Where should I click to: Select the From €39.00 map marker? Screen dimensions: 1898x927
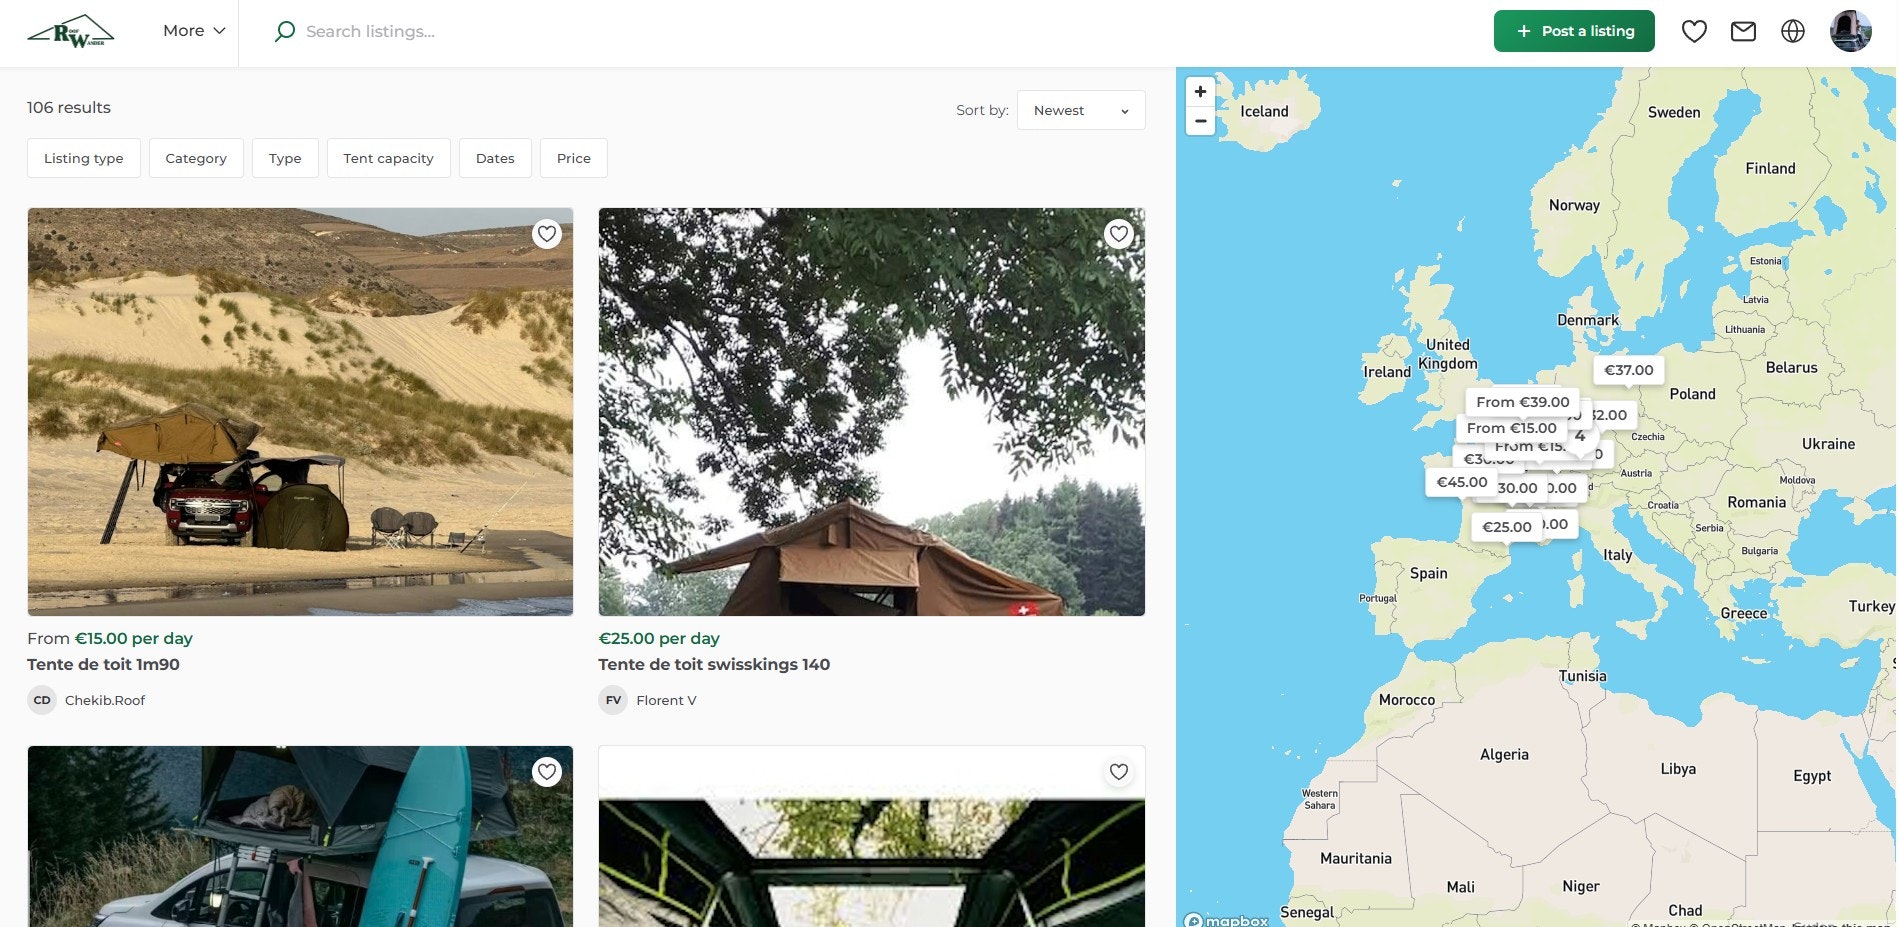click(1523, 402)
